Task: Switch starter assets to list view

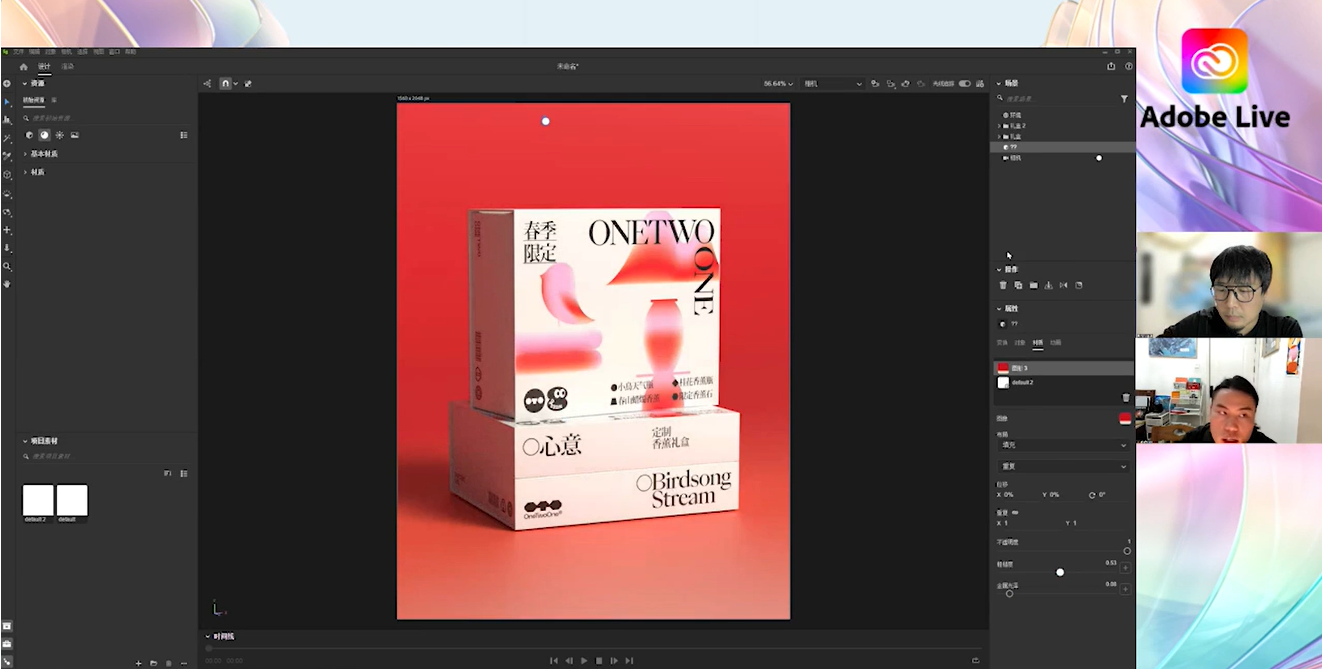Action: (184, 135)
